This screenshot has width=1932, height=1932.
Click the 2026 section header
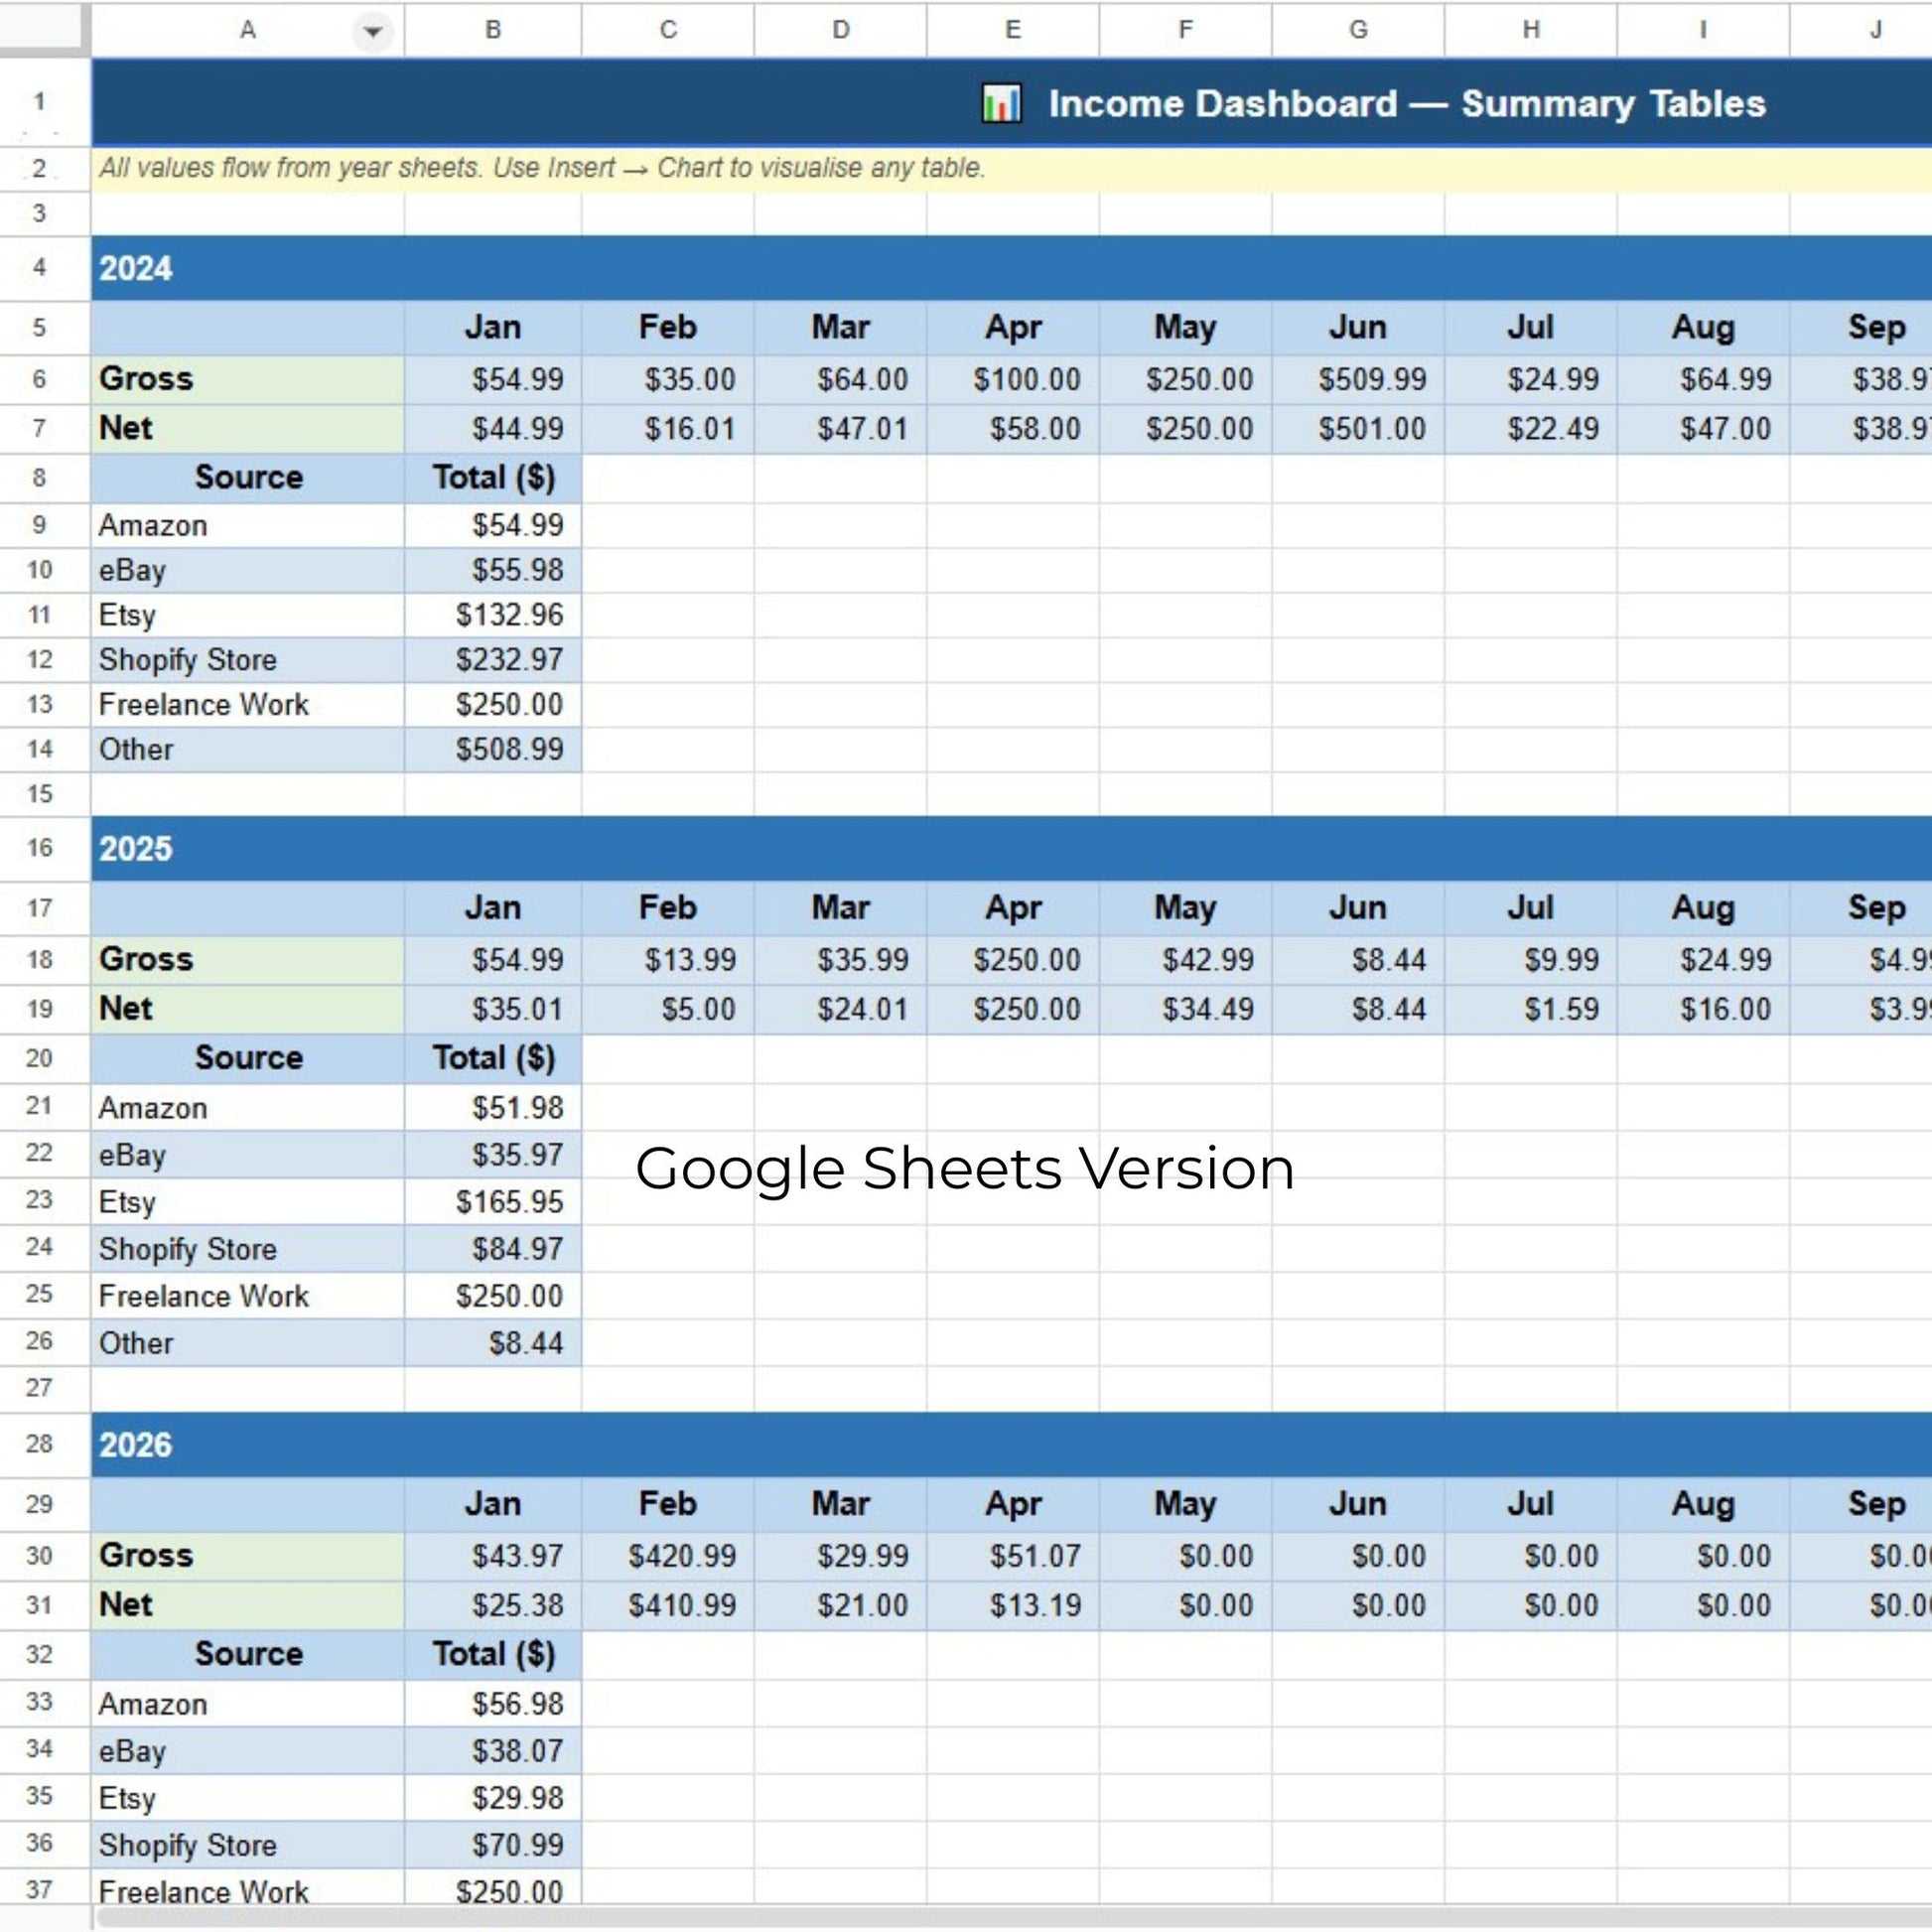[x=1012, y=1444]
